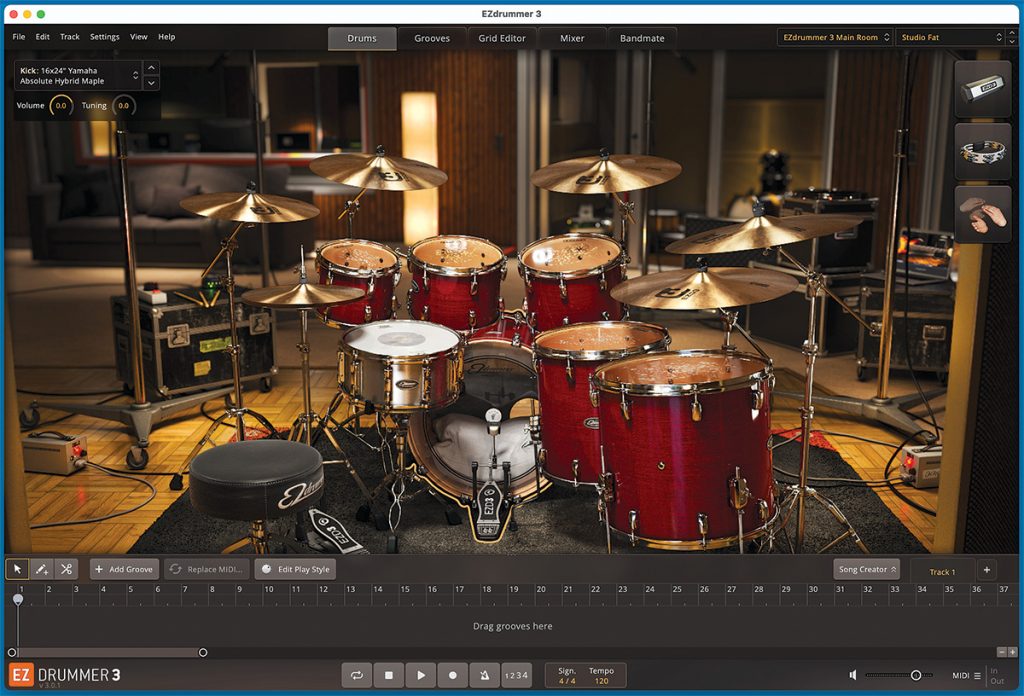
Task: Mute output via speaker icon
Action: [x=853, y=675]
